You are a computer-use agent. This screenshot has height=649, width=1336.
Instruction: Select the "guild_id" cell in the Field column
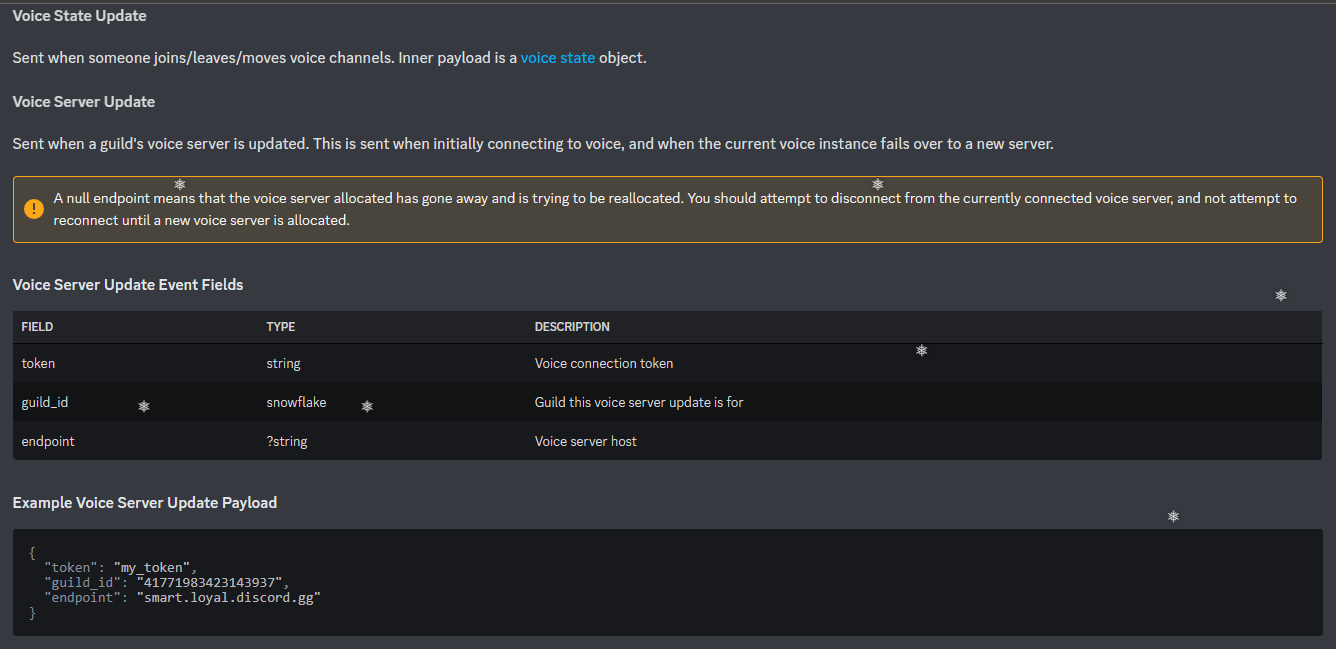[x=45, y=402]
